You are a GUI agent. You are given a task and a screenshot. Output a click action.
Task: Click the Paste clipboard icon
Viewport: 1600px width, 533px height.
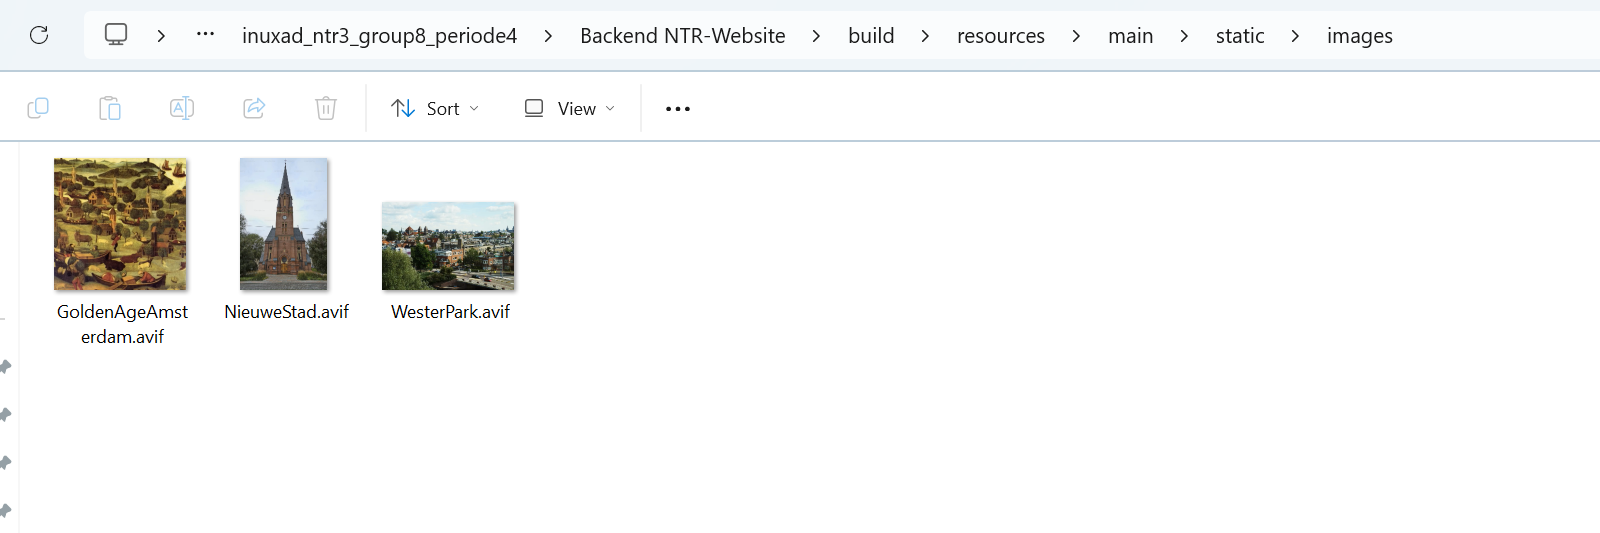(x=110, y=108)
